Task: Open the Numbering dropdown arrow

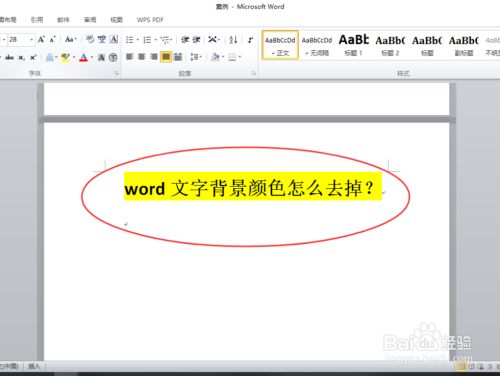Action: 155,40
